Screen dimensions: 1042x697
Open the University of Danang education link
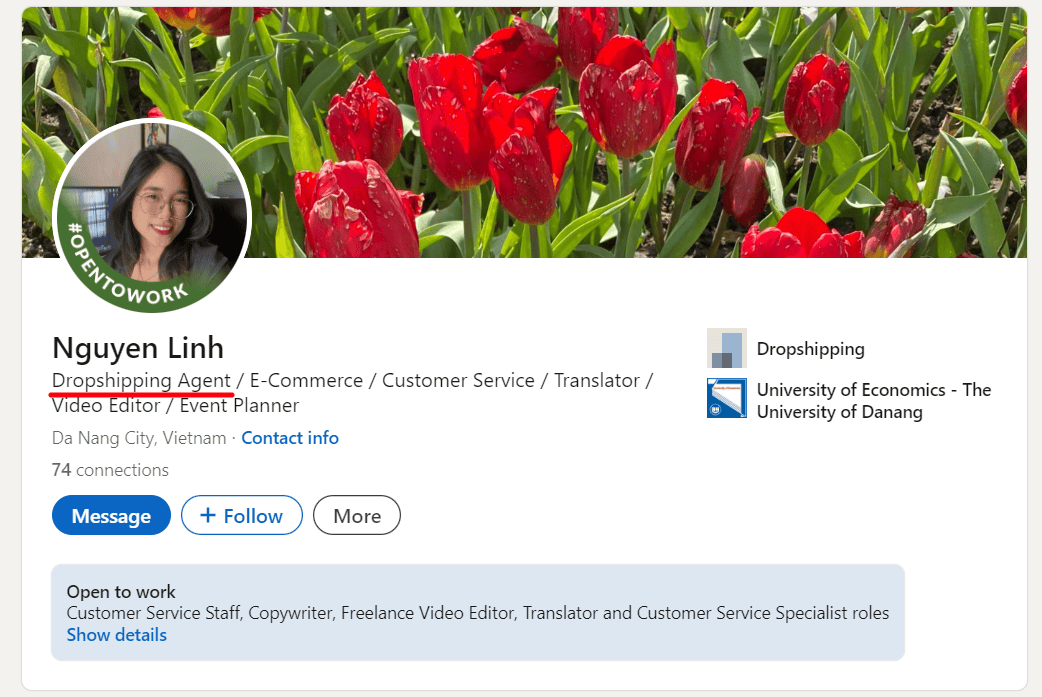point(873,400)
